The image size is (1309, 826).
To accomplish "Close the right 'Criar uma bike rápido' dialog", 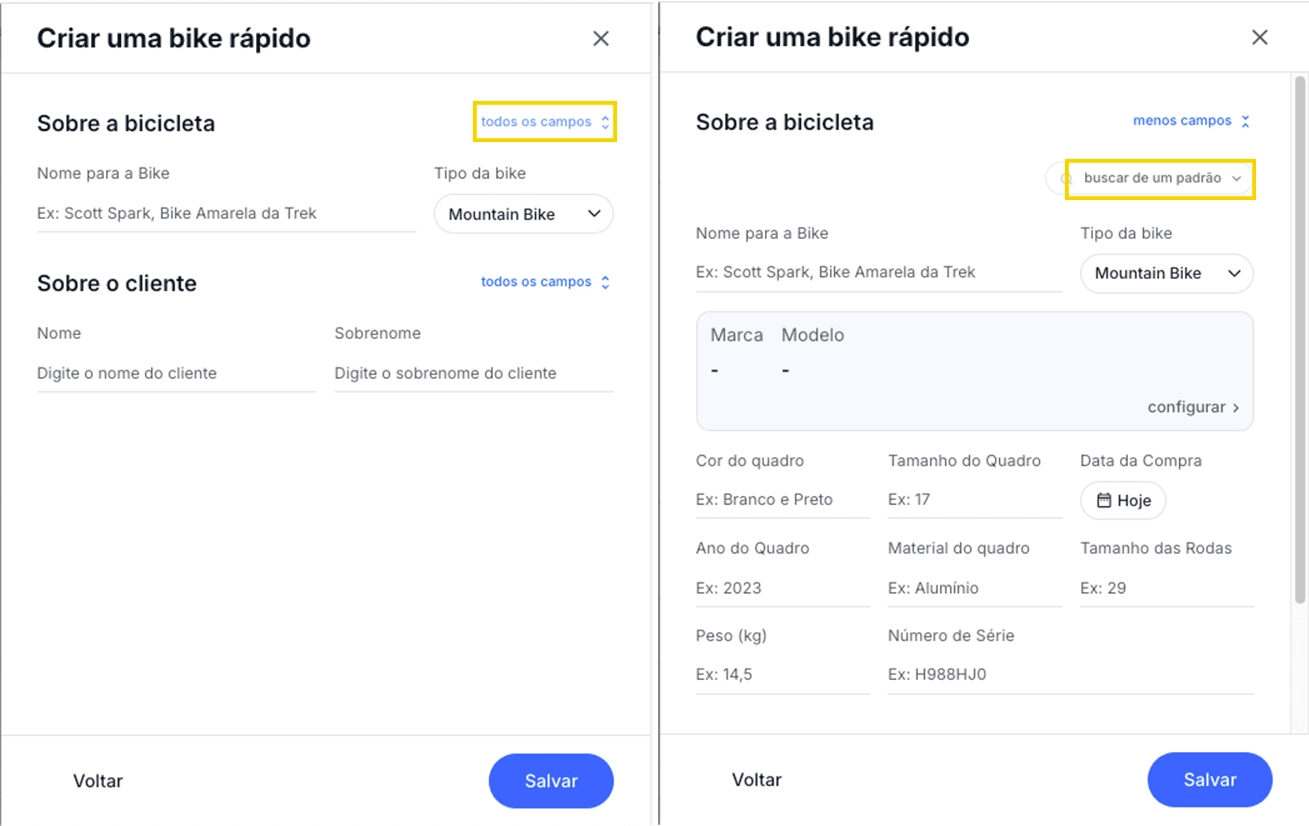I will pos(1260,38).
